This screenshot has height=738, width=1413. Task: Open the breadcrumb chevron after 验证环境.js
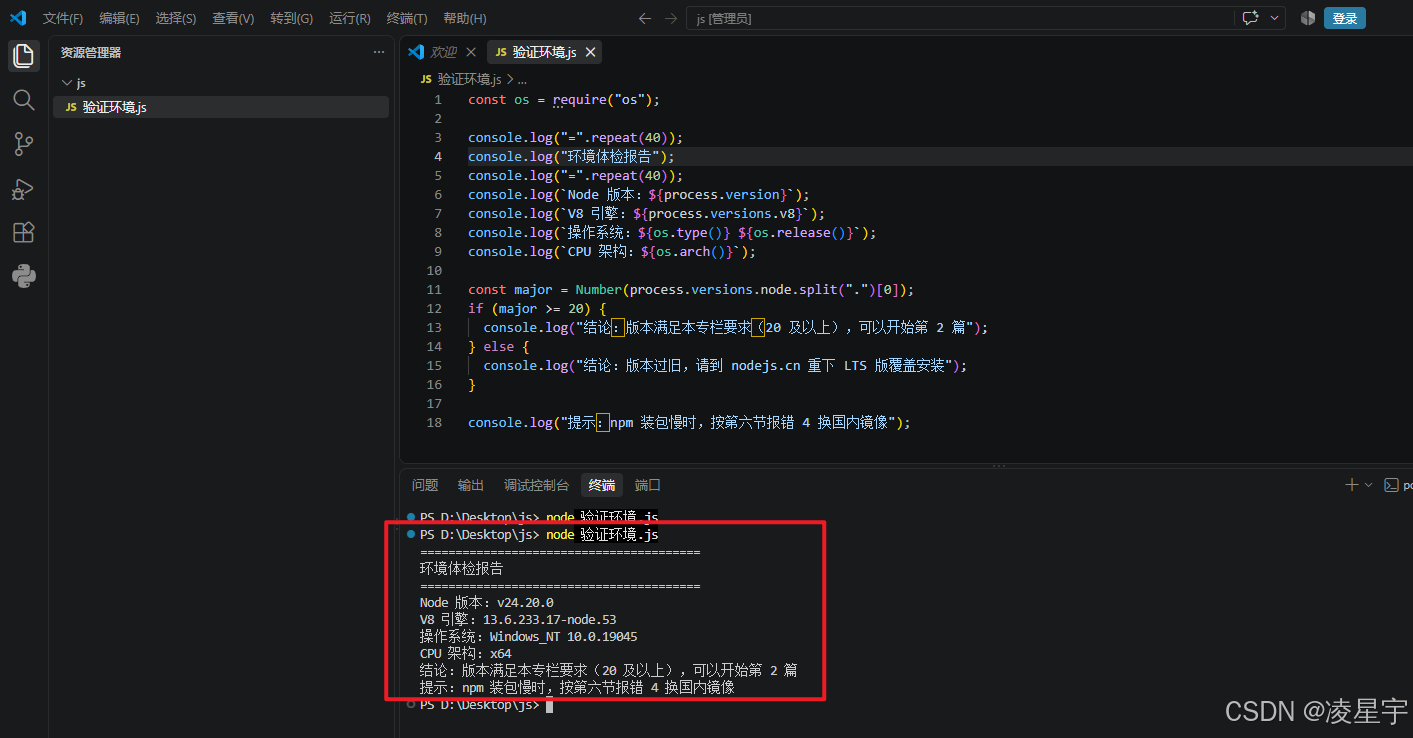(x=511, y=79)
